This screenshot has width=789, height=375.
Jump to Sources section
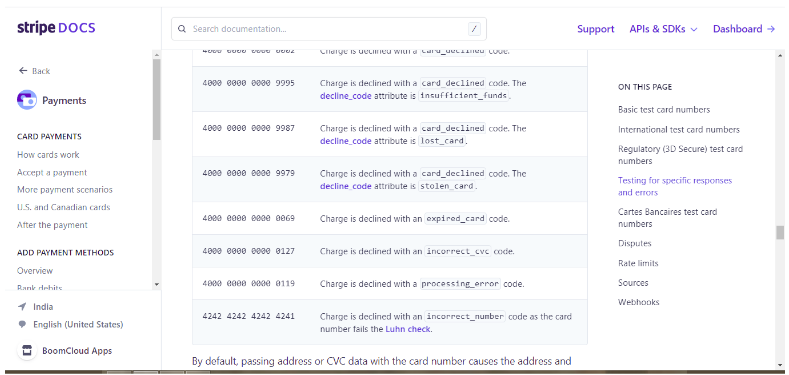coord(633,283)
